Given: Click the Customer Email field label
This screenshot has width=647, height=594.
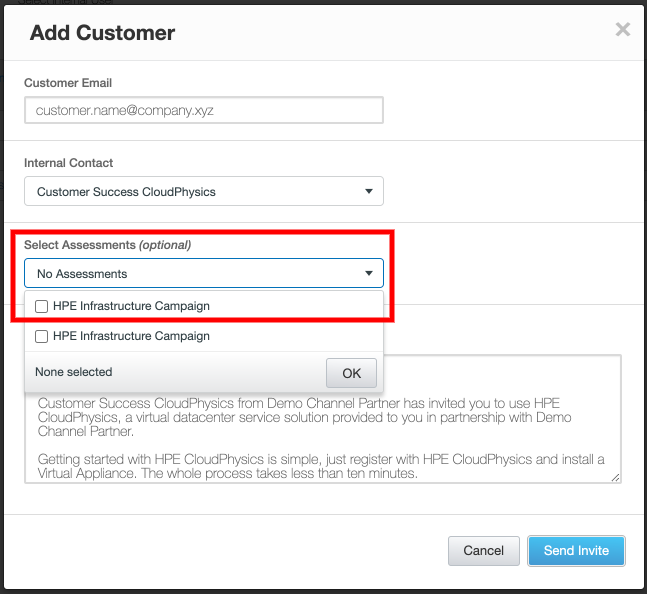Looking at the screenshot, I should [68, 83].
